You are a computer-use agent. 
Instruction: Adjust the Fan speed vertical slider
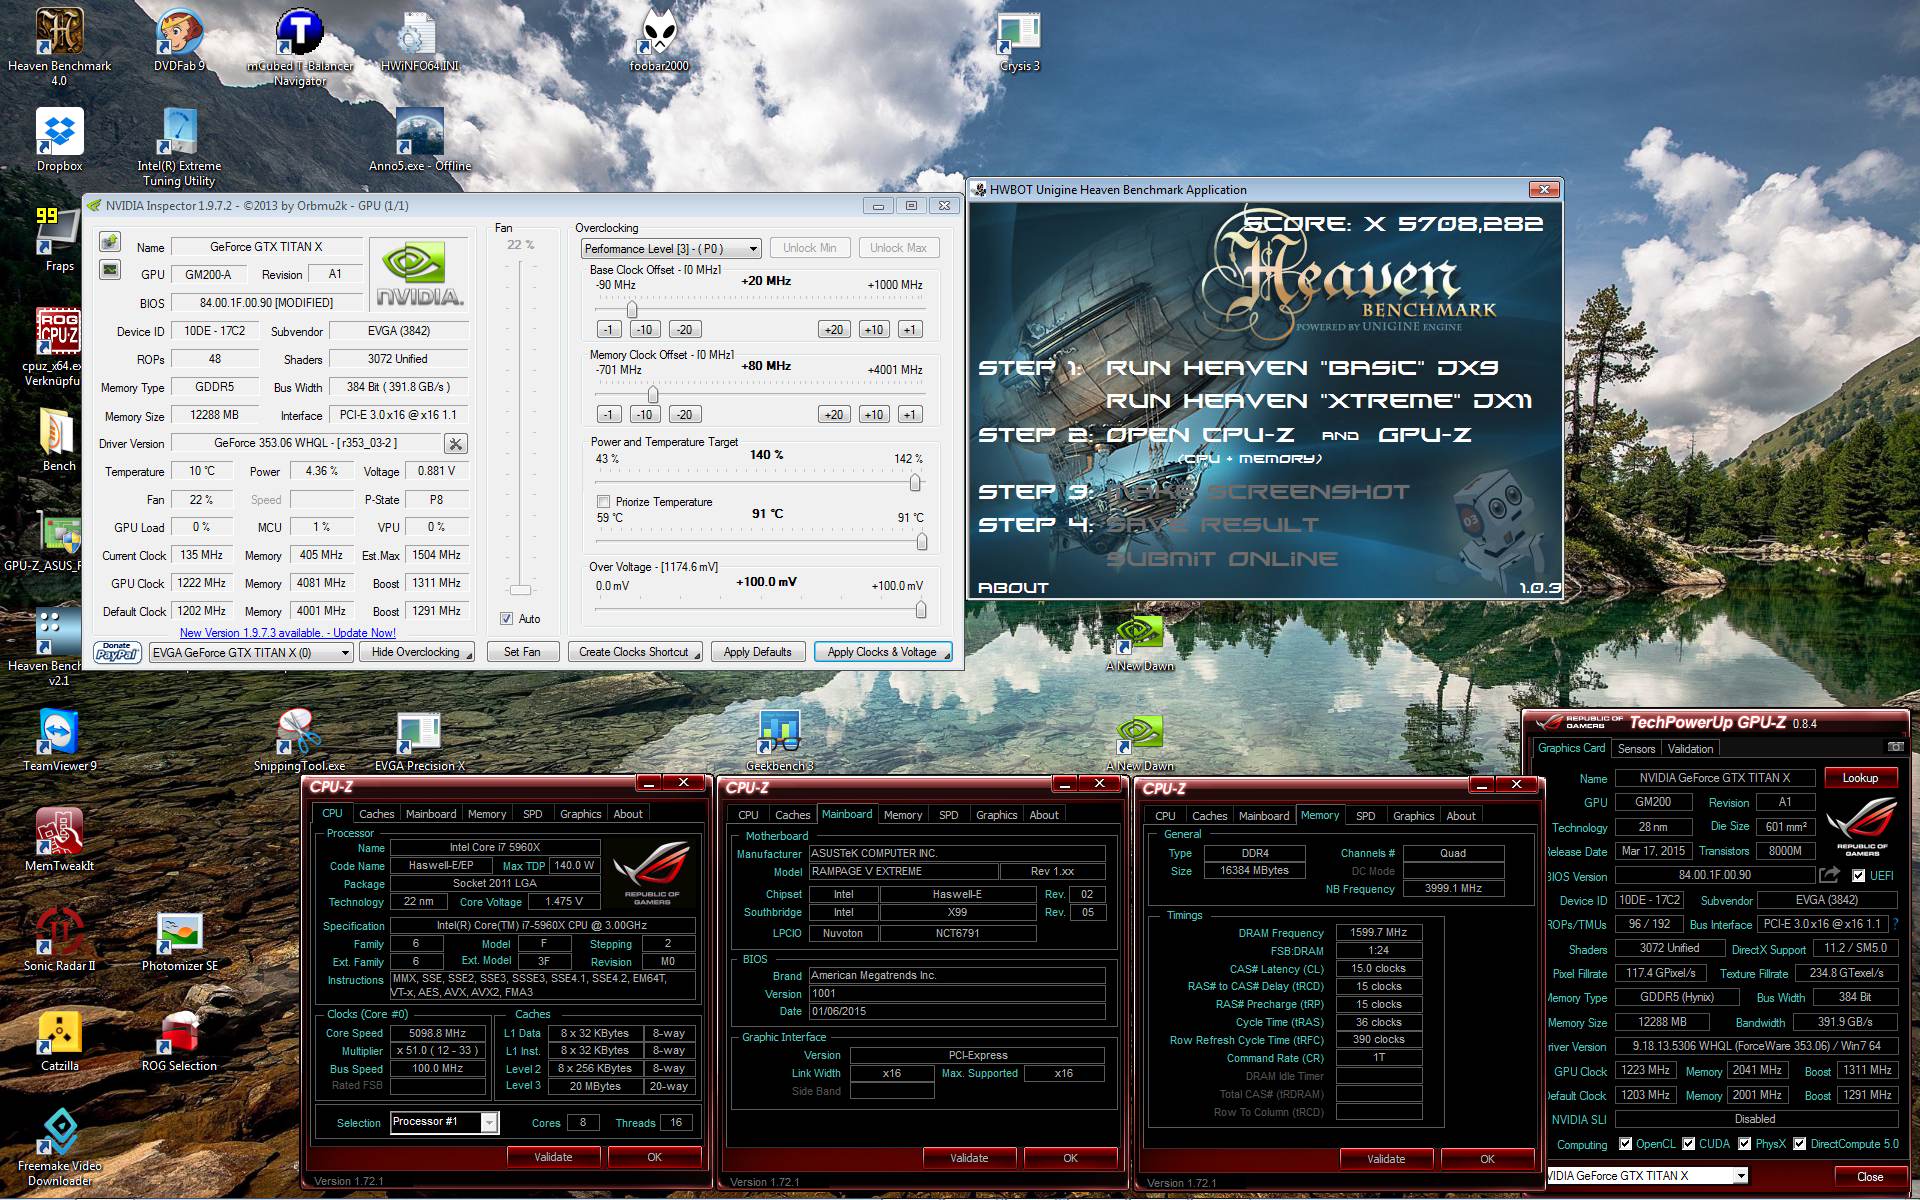(521, 589)
